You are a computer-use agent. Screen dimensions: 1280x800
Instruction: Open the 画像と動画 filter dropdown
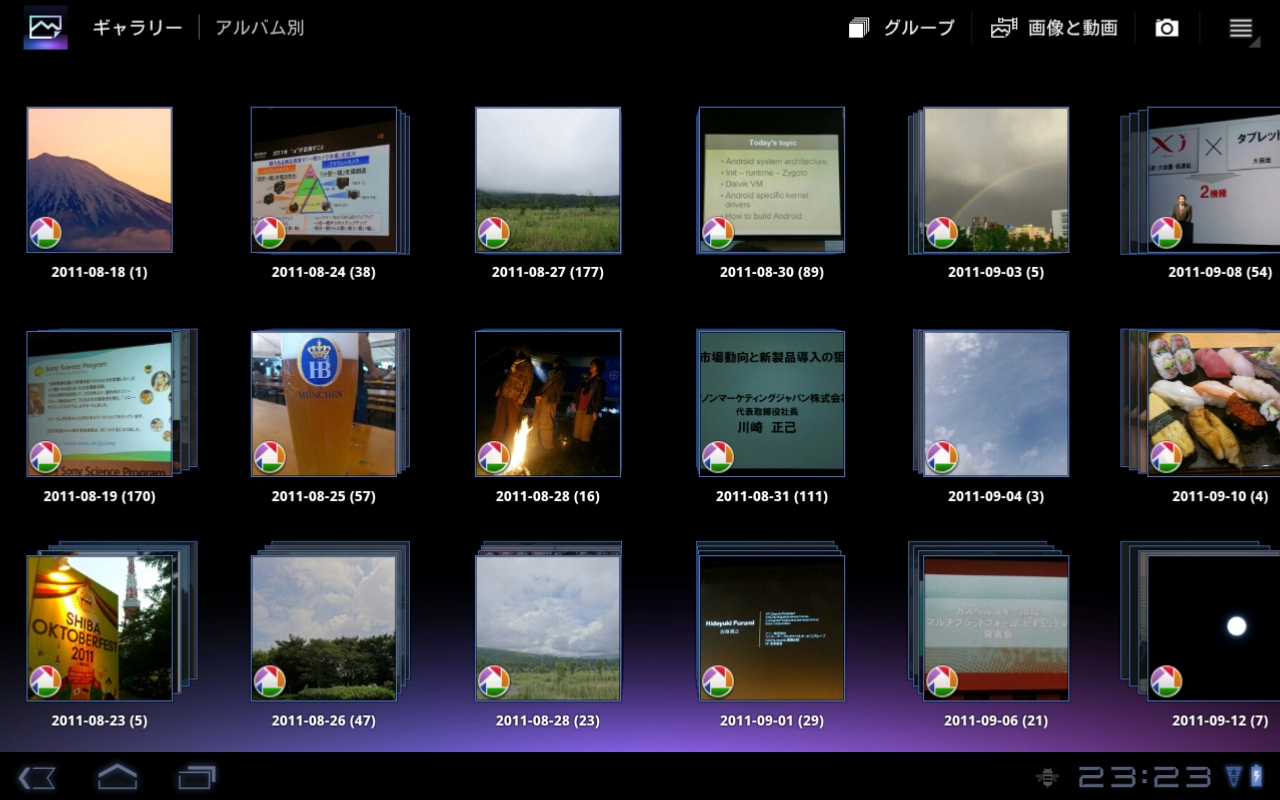coord(1054,28)
